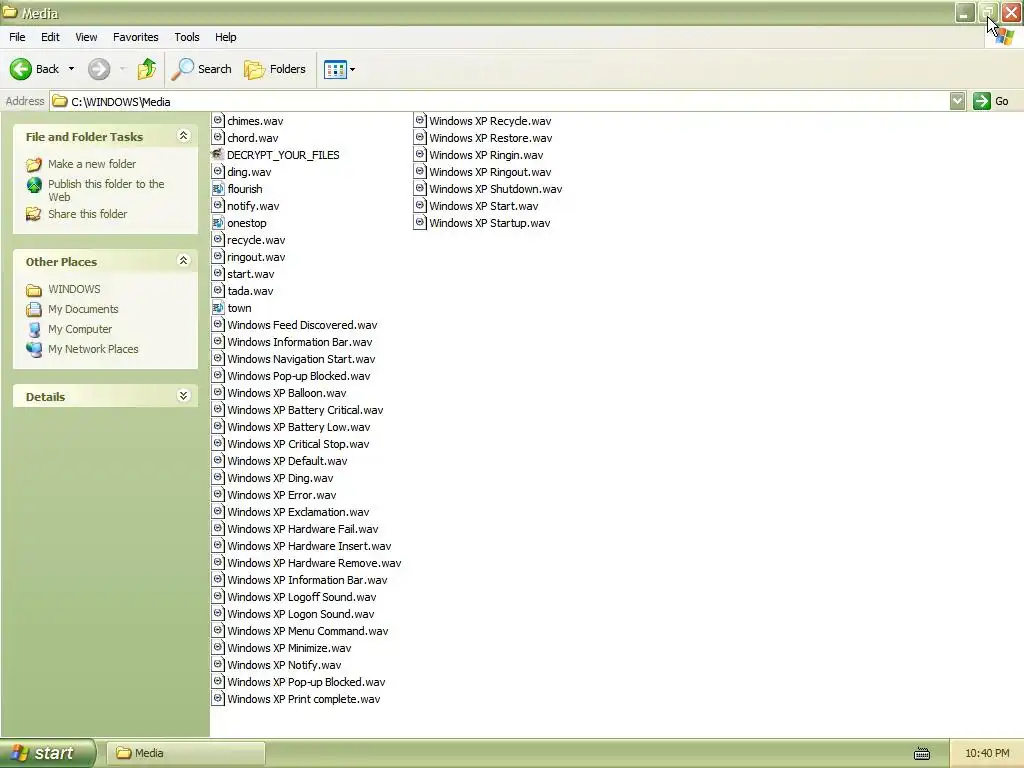Open the Tools menu
The height and width of the screenshot is (768, 1024).
click(187, 37)
